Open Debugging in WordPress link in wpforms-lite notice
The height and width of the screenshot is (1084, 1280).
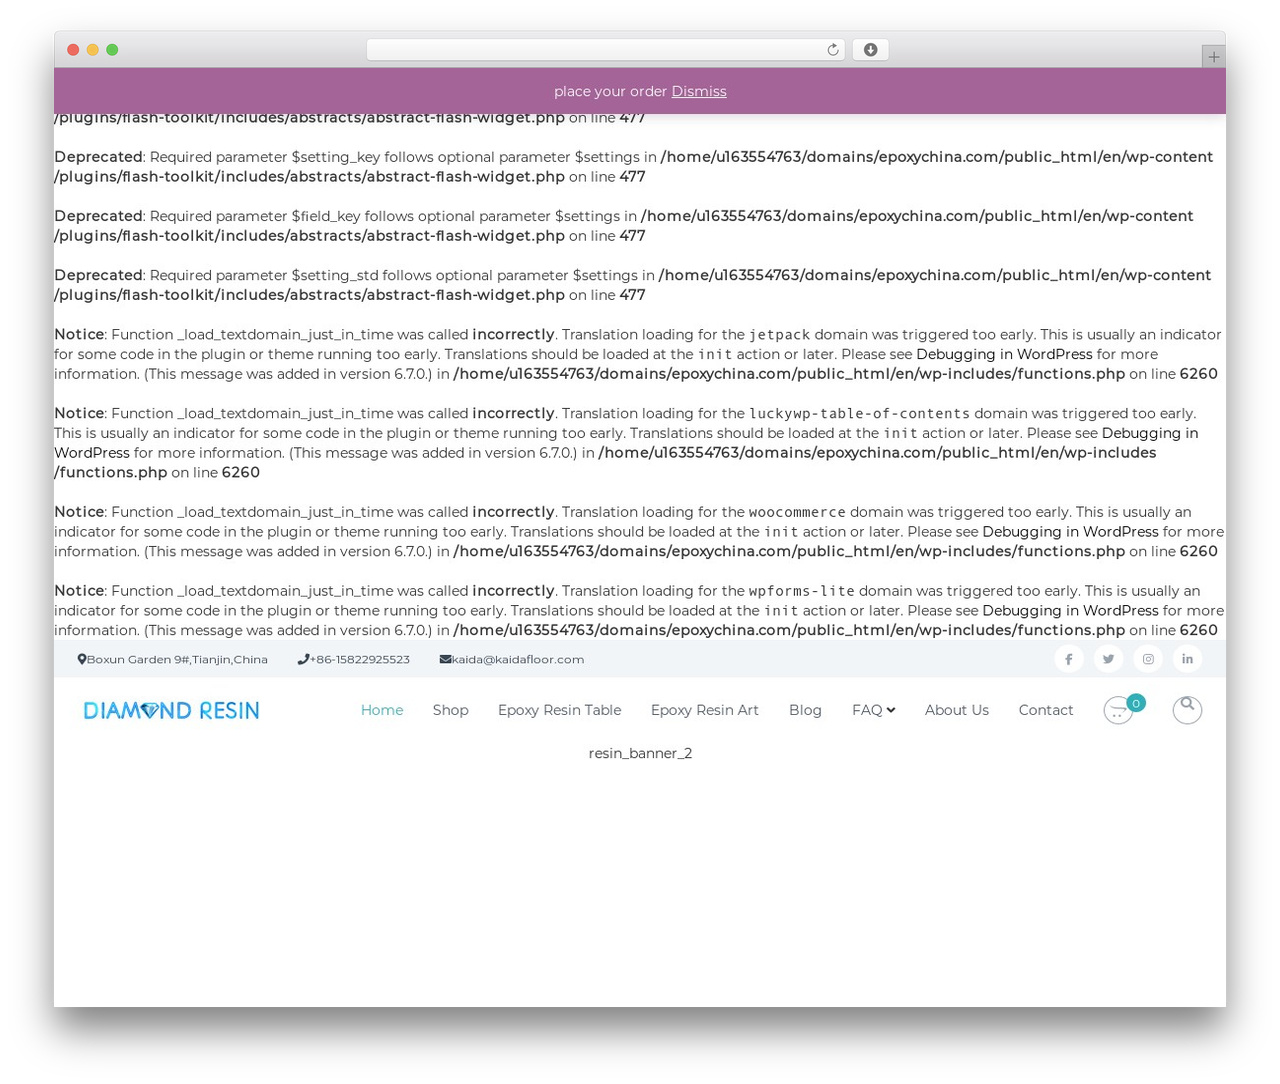click(1070, 611)
